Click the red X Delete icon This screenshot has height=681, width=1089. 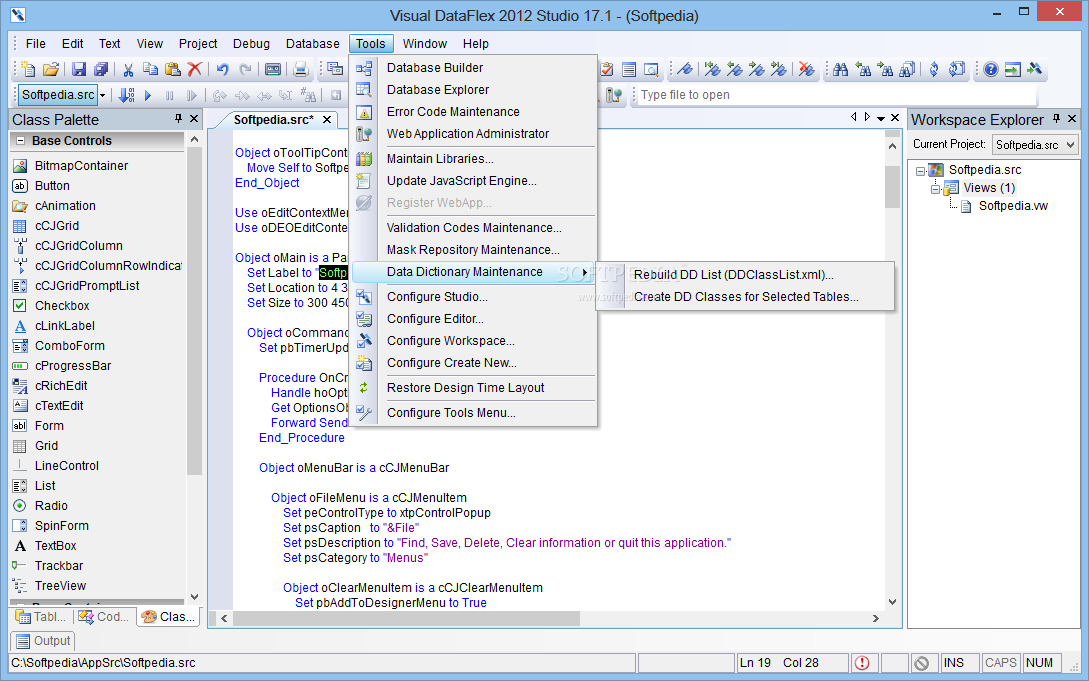pyautogui.click(x=195, y=69)
